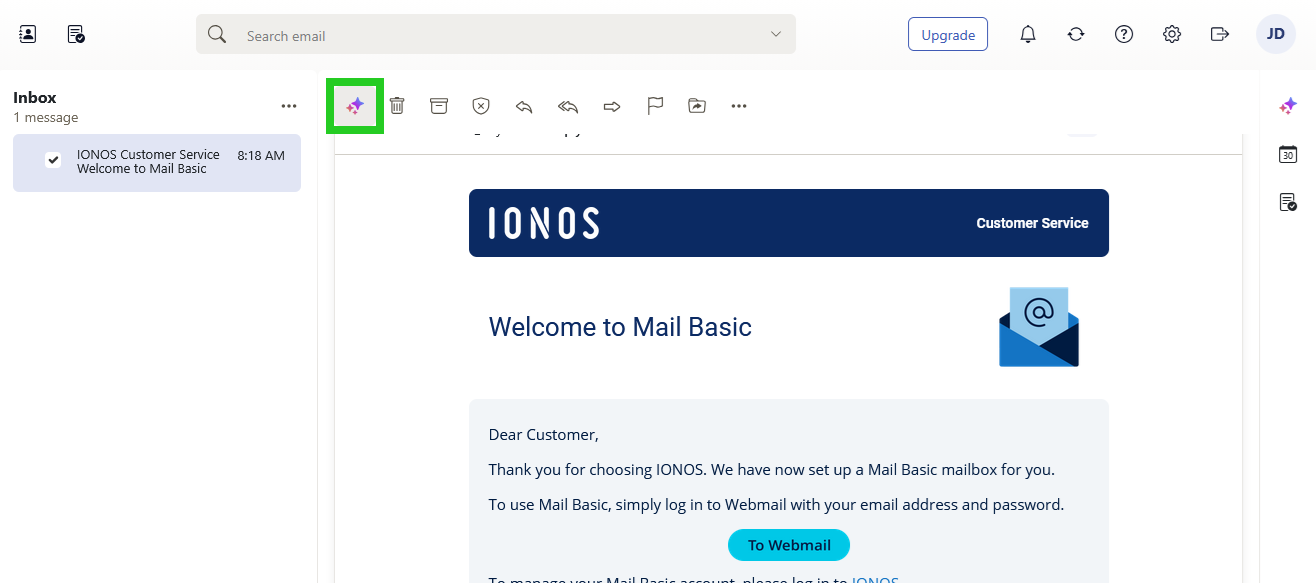This screenshot has width=1316, height=583.
Task: Delete the email using the trash icon
Action: [396, 105]
